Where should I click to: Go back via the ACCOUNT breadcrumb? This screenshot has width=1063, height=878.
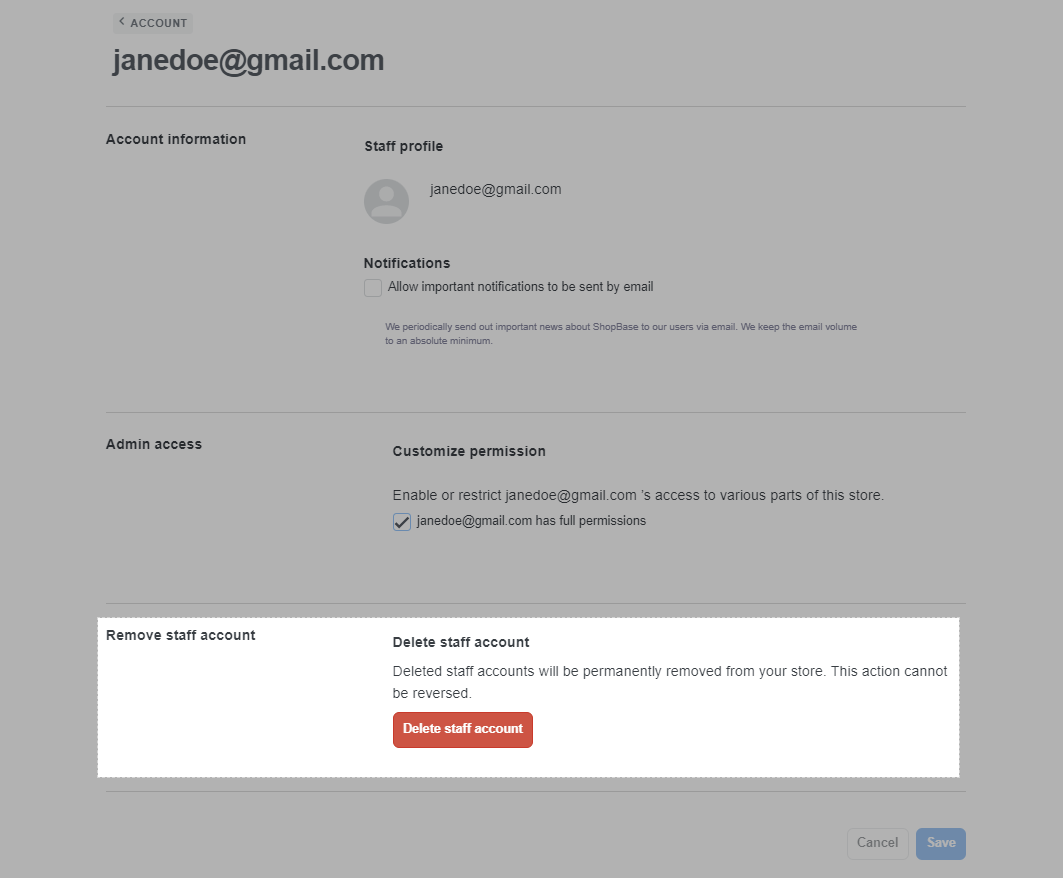click(x=153, y=23)
